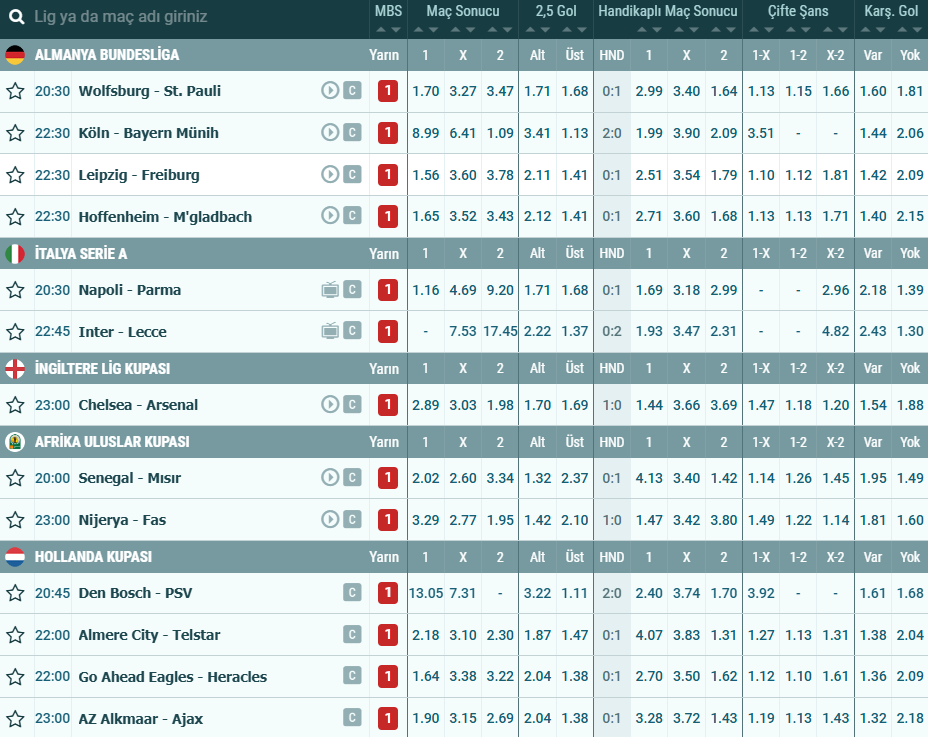Select Nijerya - Fas Var odds 1.81
928x737 pixels.
873,520
